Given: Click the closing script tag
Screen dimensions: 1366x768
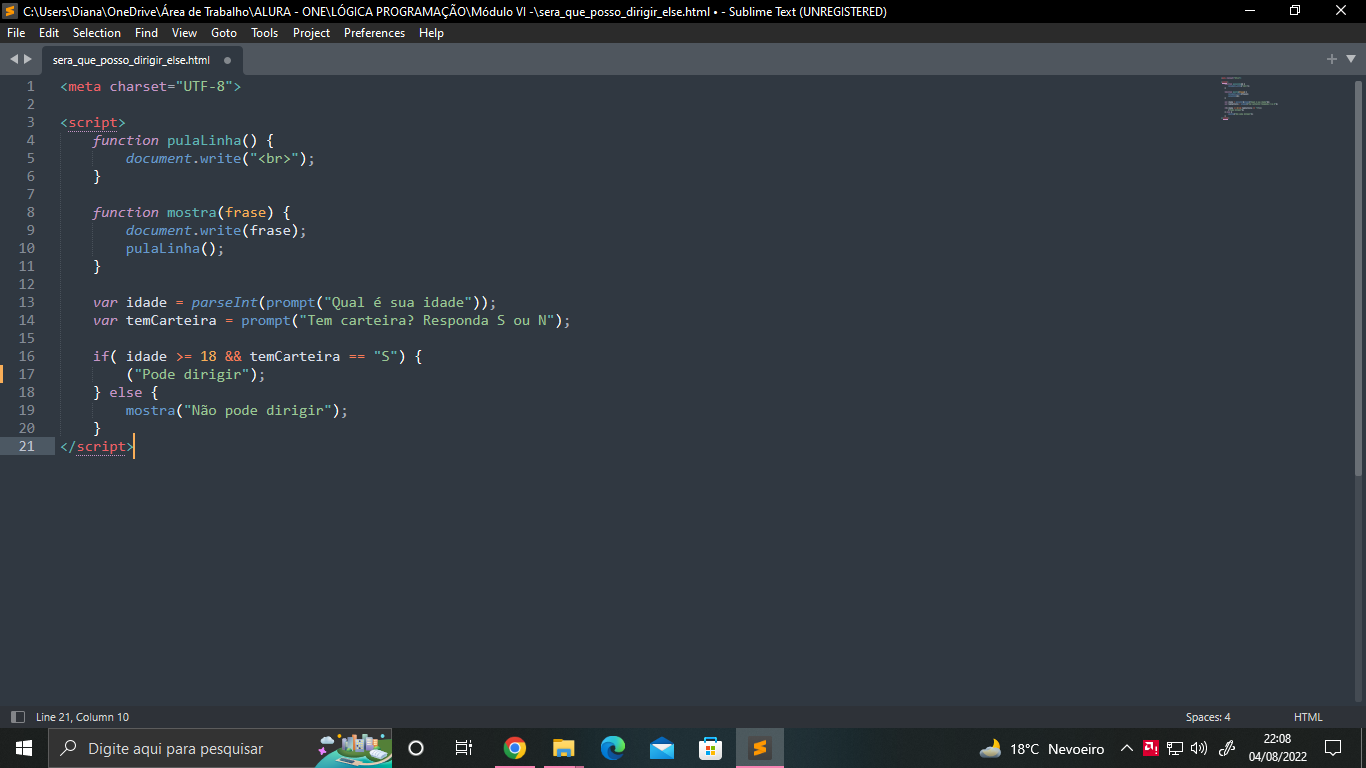Looking at the screenshot, I should pos(97,446).
